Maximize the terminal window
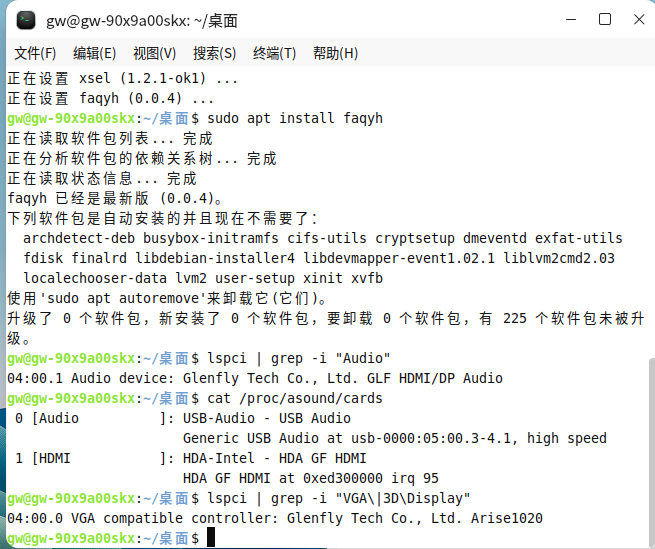This screenshot has width=655, height=549. (605, 20)
